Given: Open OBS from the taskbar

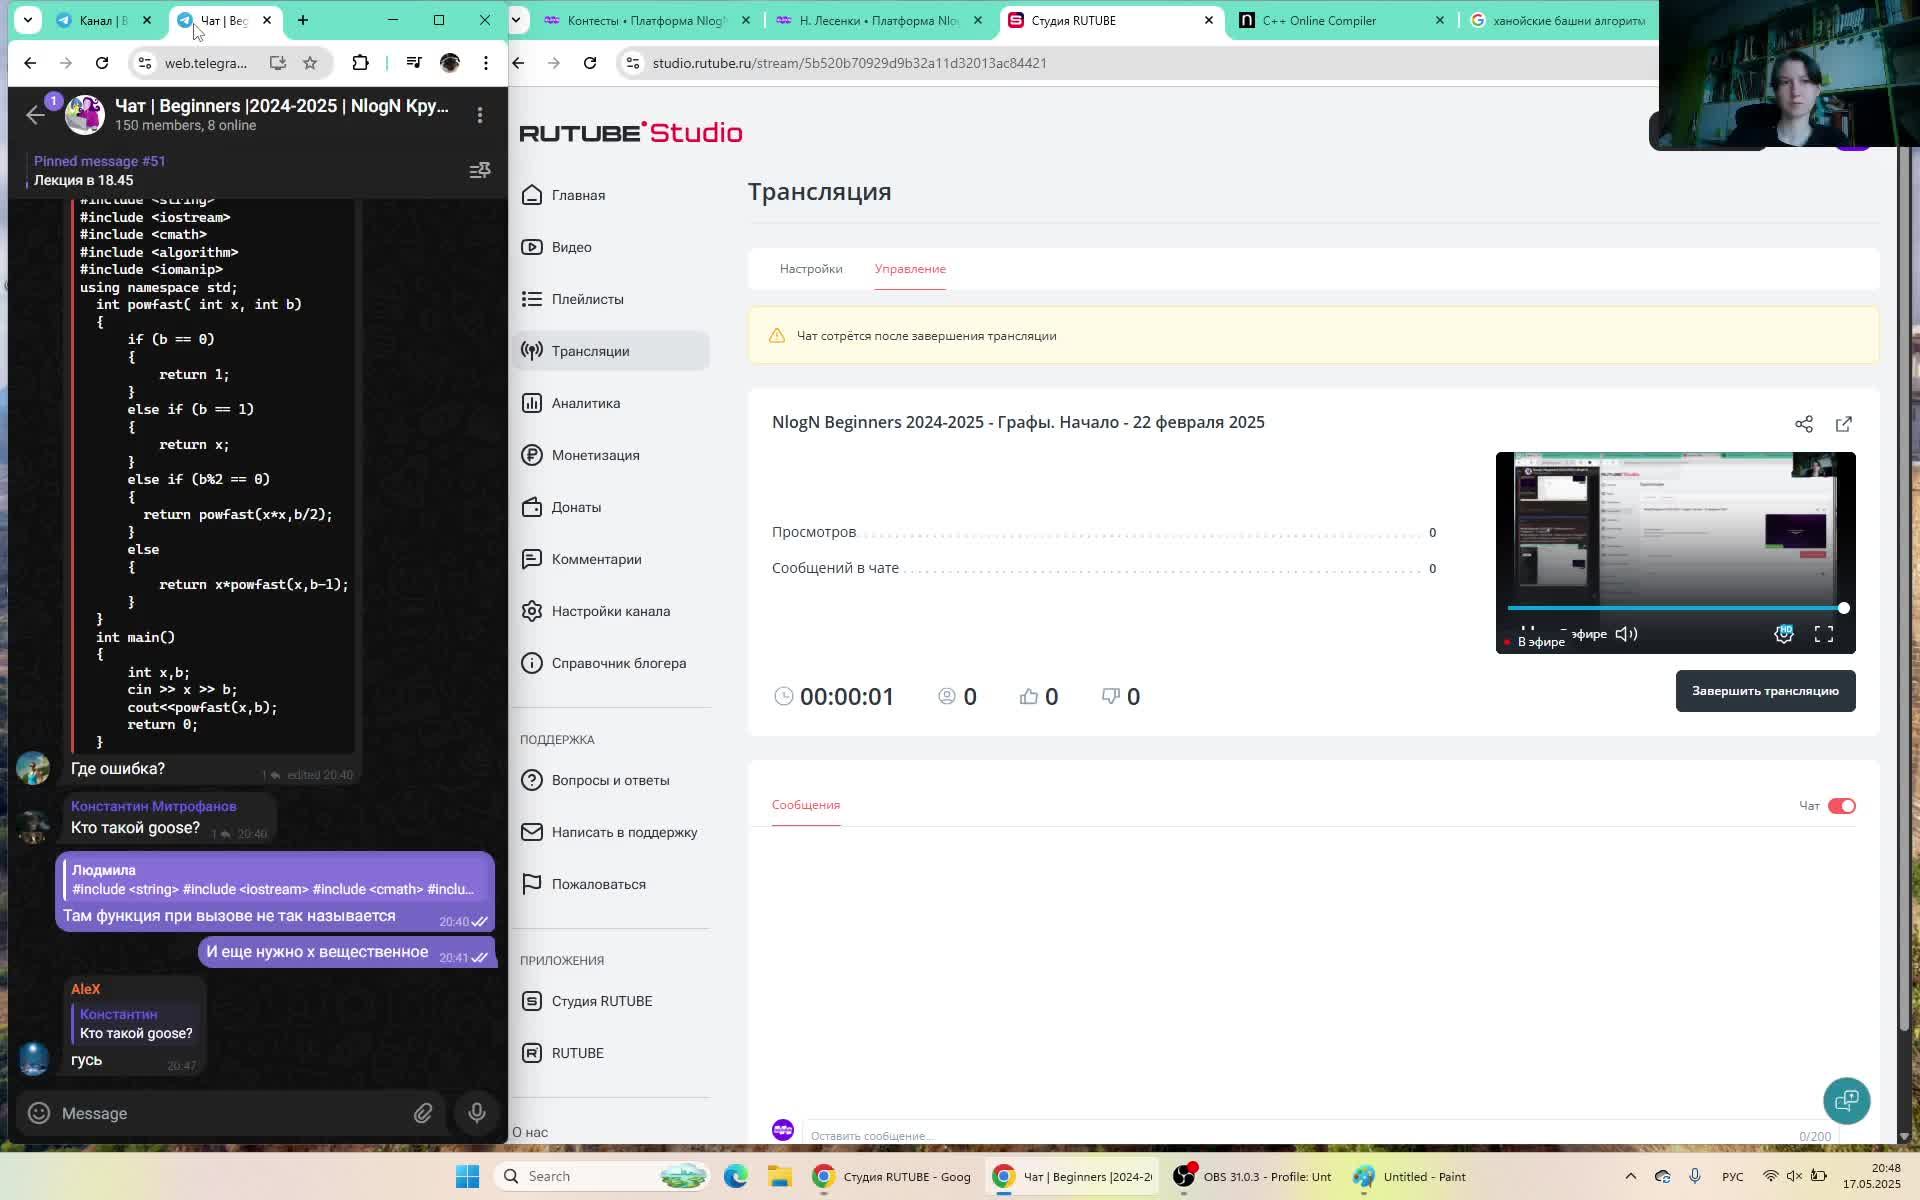Looking at the screenshot, I should coord(1255,1176).
